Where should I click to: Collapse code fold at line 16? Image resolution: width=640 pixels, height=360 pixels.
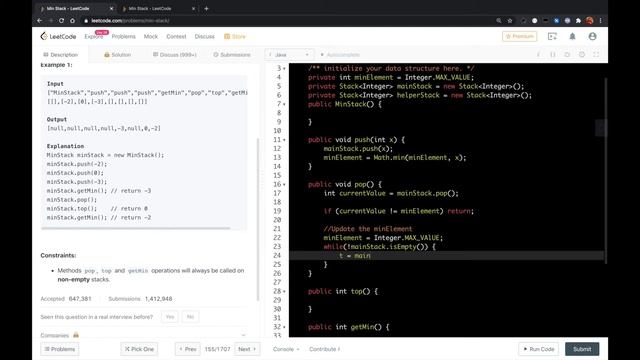284,184
